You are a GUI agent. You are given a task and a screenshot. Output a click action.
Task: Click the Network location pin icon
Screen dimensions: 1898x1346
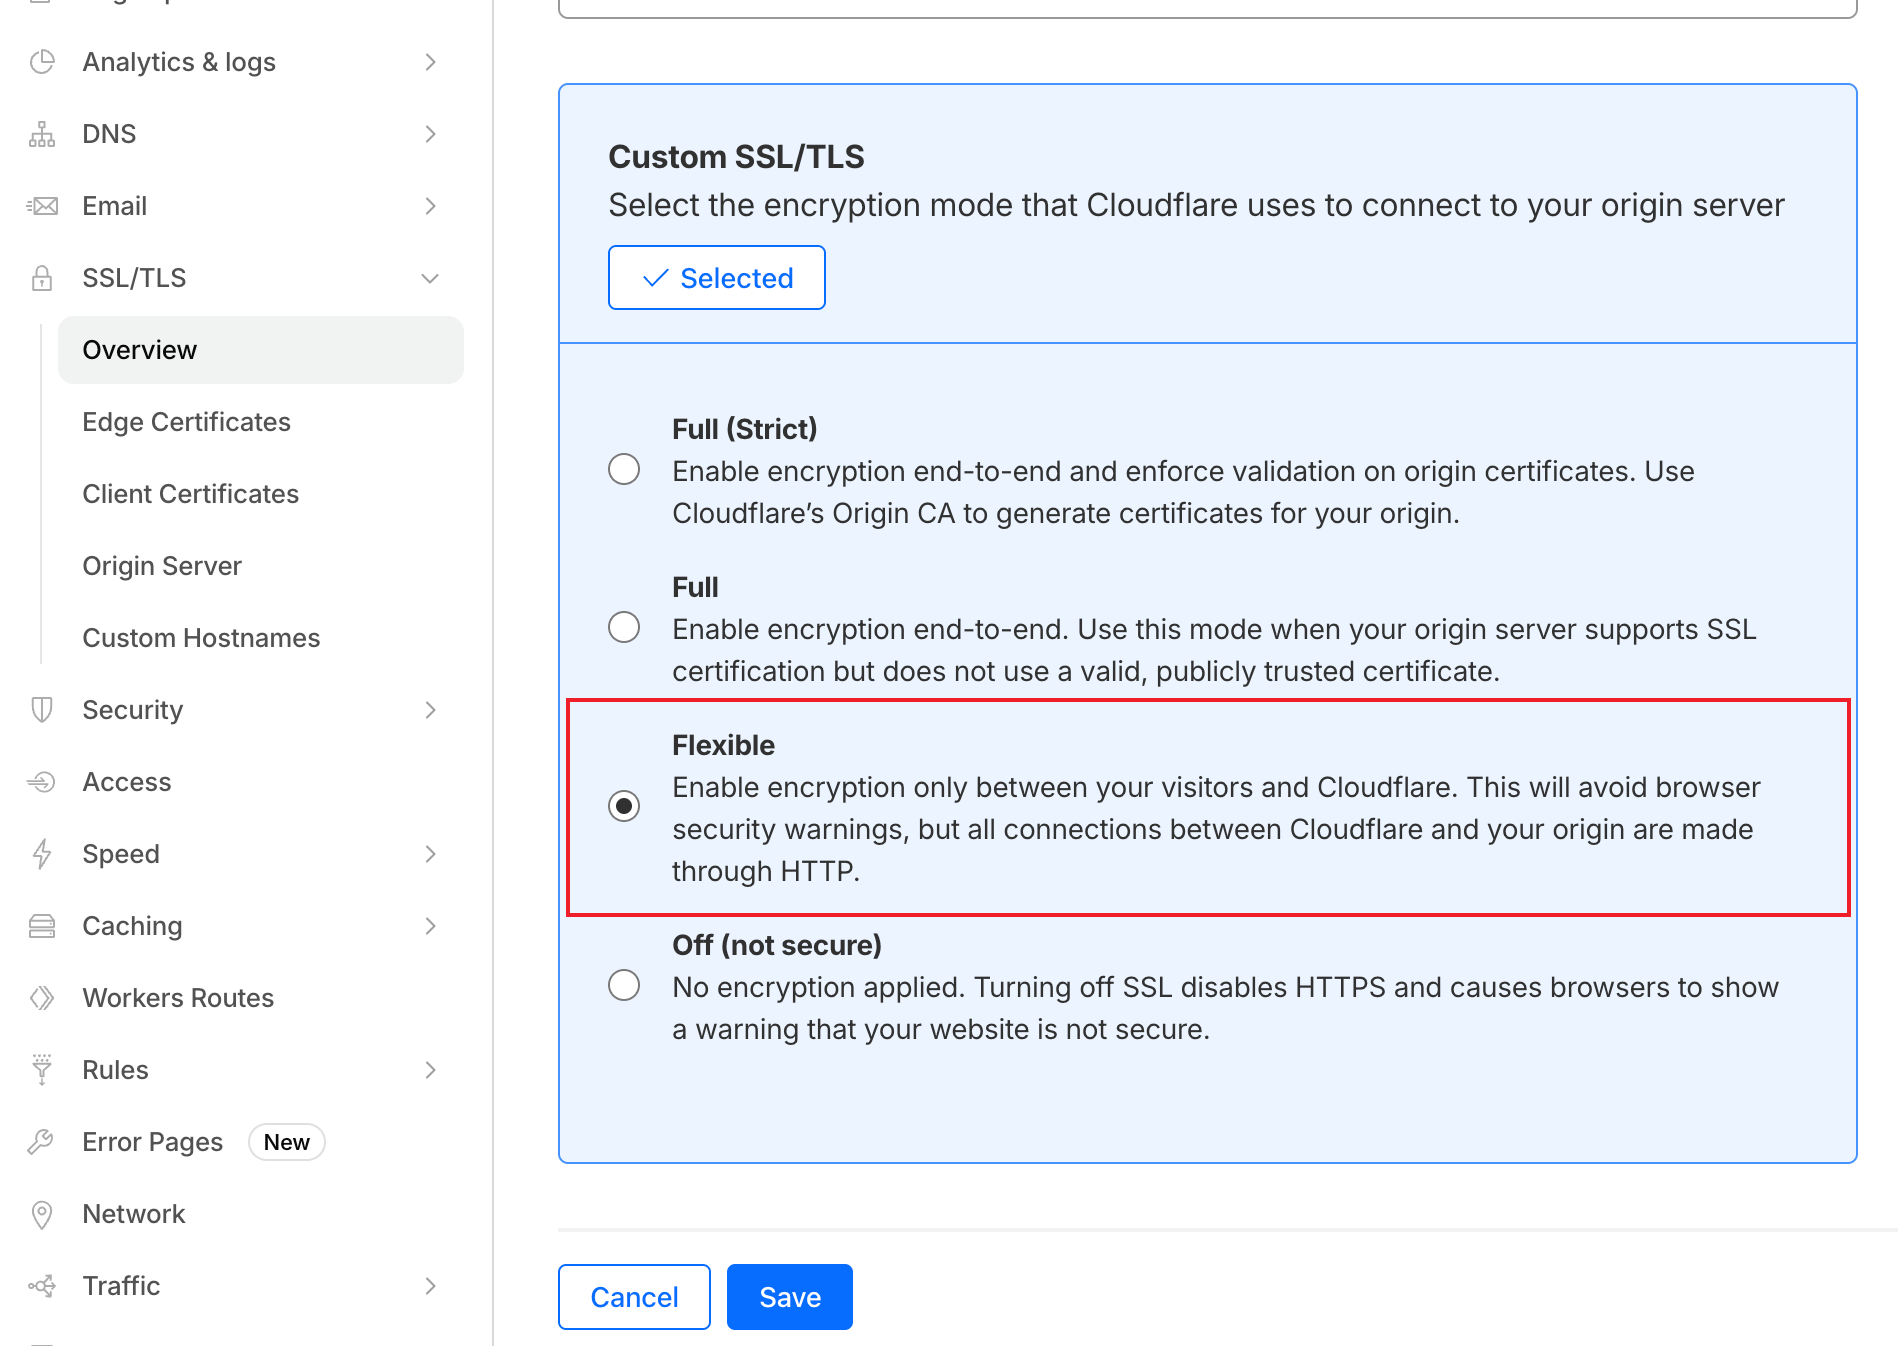tap(42, 1214)
